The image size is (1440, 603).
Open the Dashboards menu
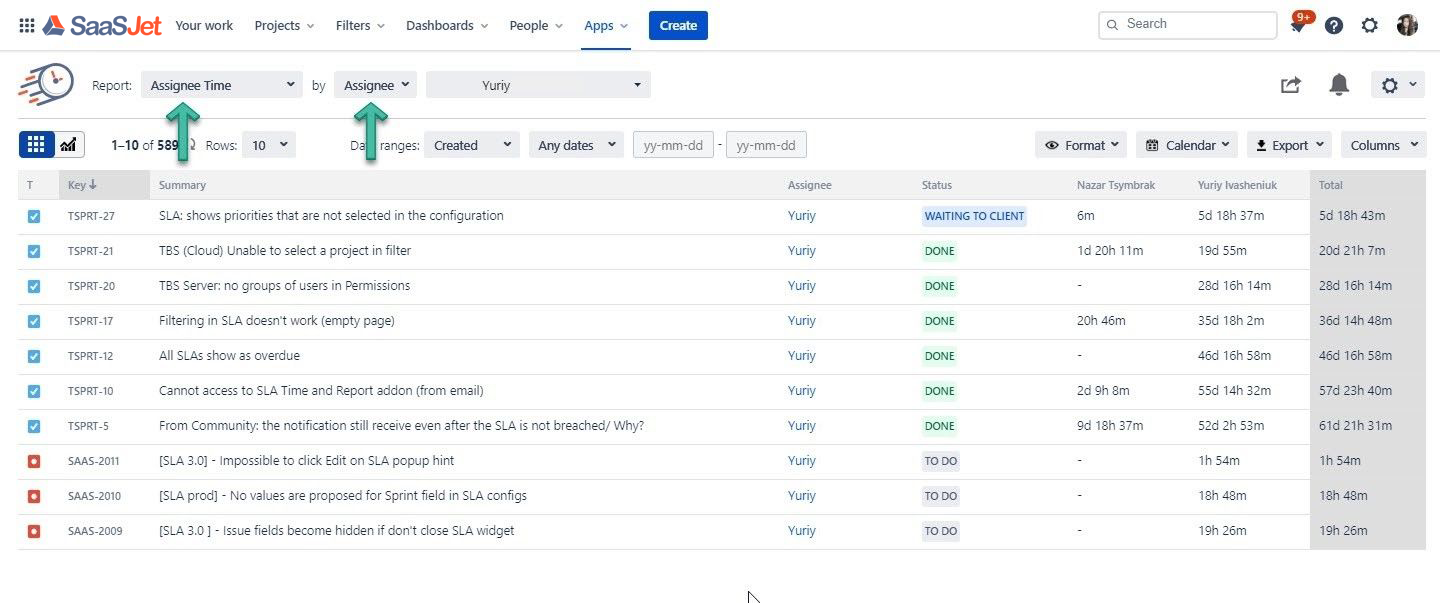pos(447,25)
